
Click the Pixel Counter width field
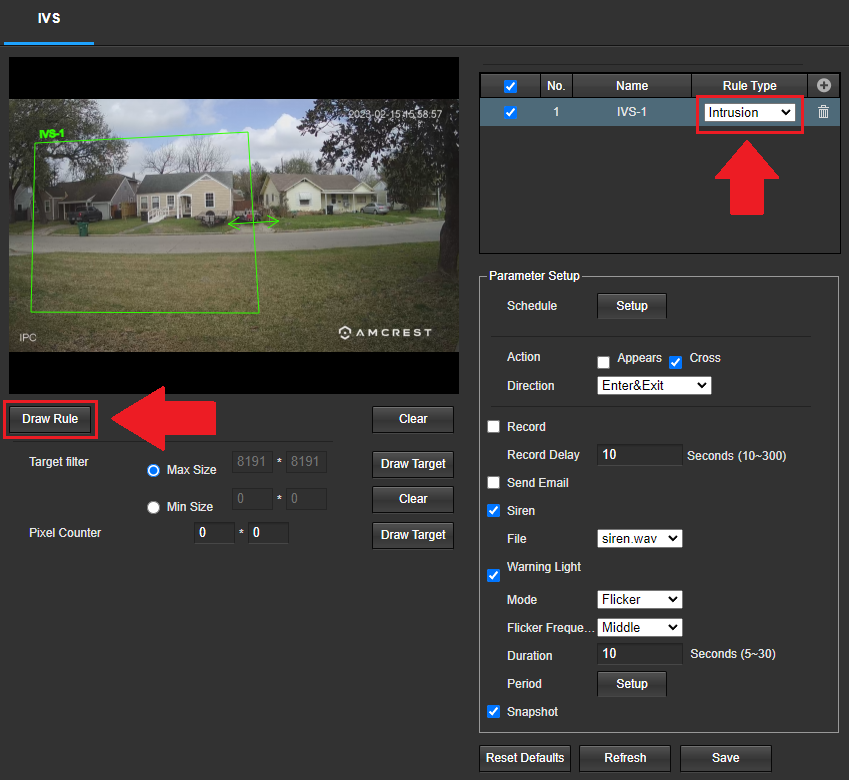pos(214,533)
